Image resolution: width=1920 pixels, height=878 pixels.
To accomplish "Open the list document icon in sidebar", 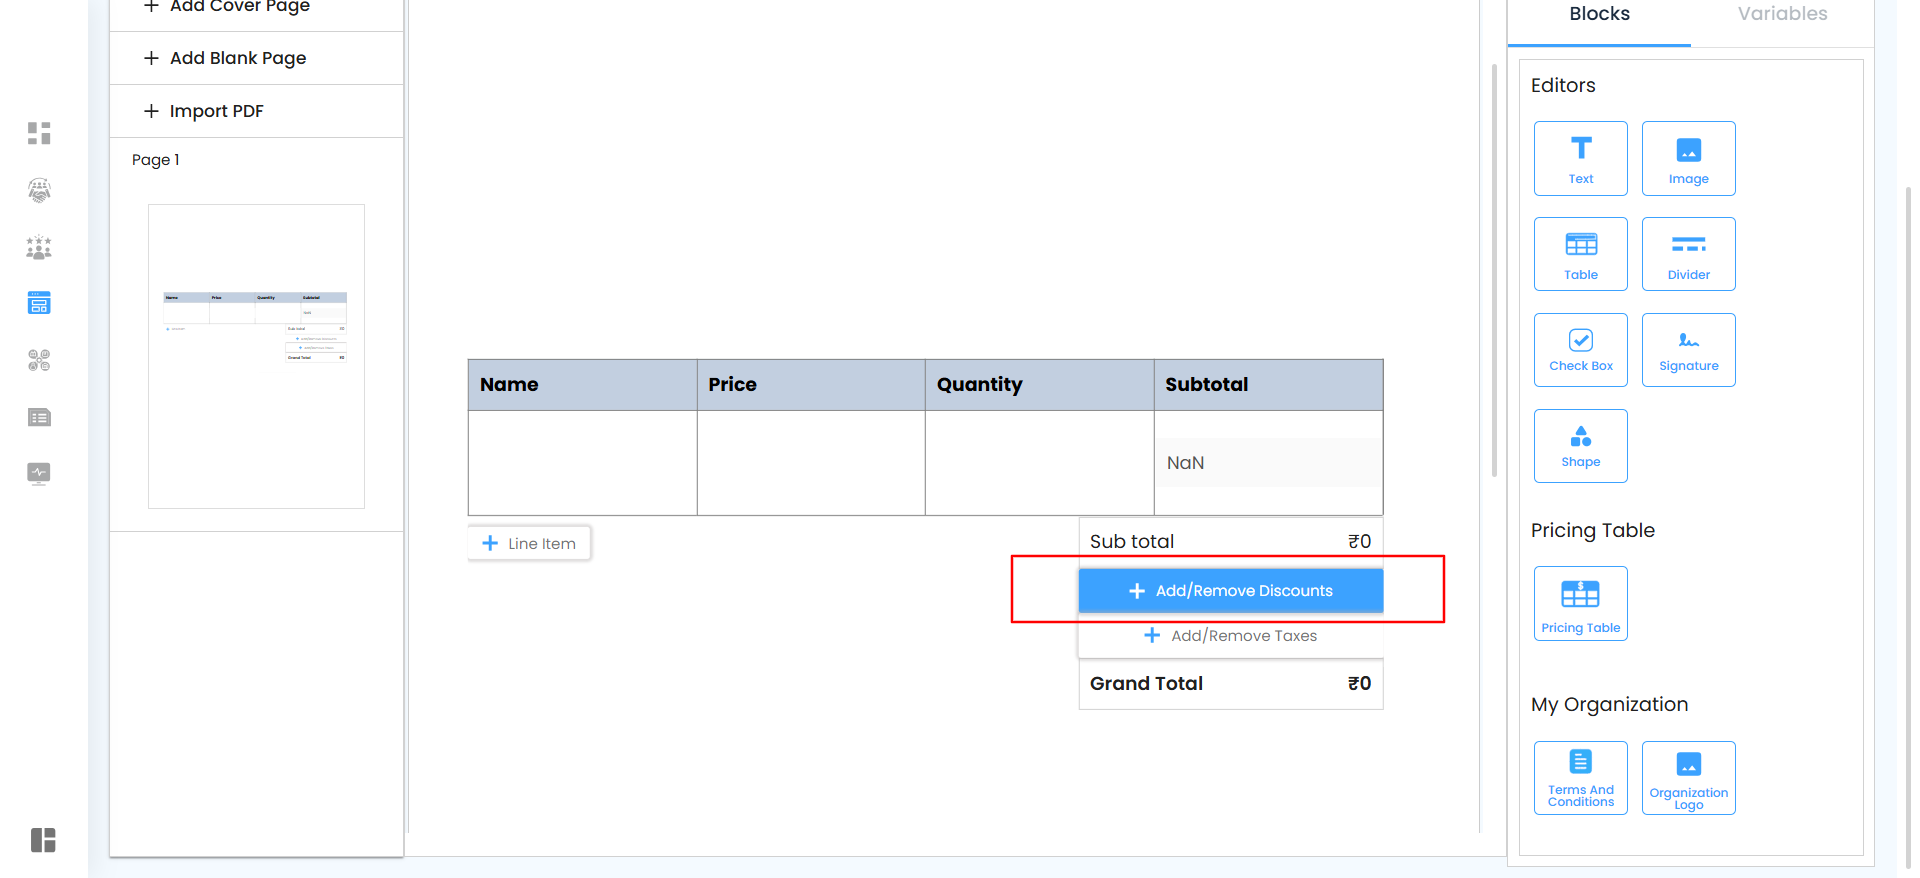I will [x=39, y=417].
